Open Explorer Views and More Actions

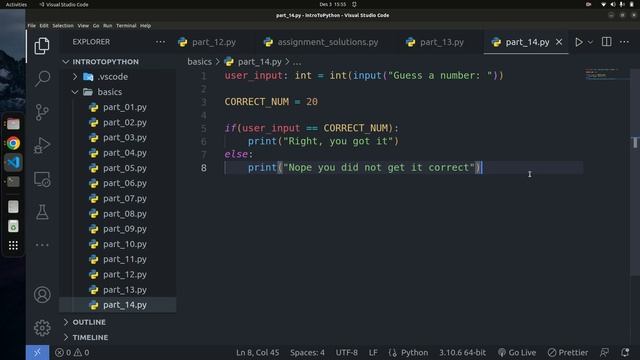coord(160,42)
